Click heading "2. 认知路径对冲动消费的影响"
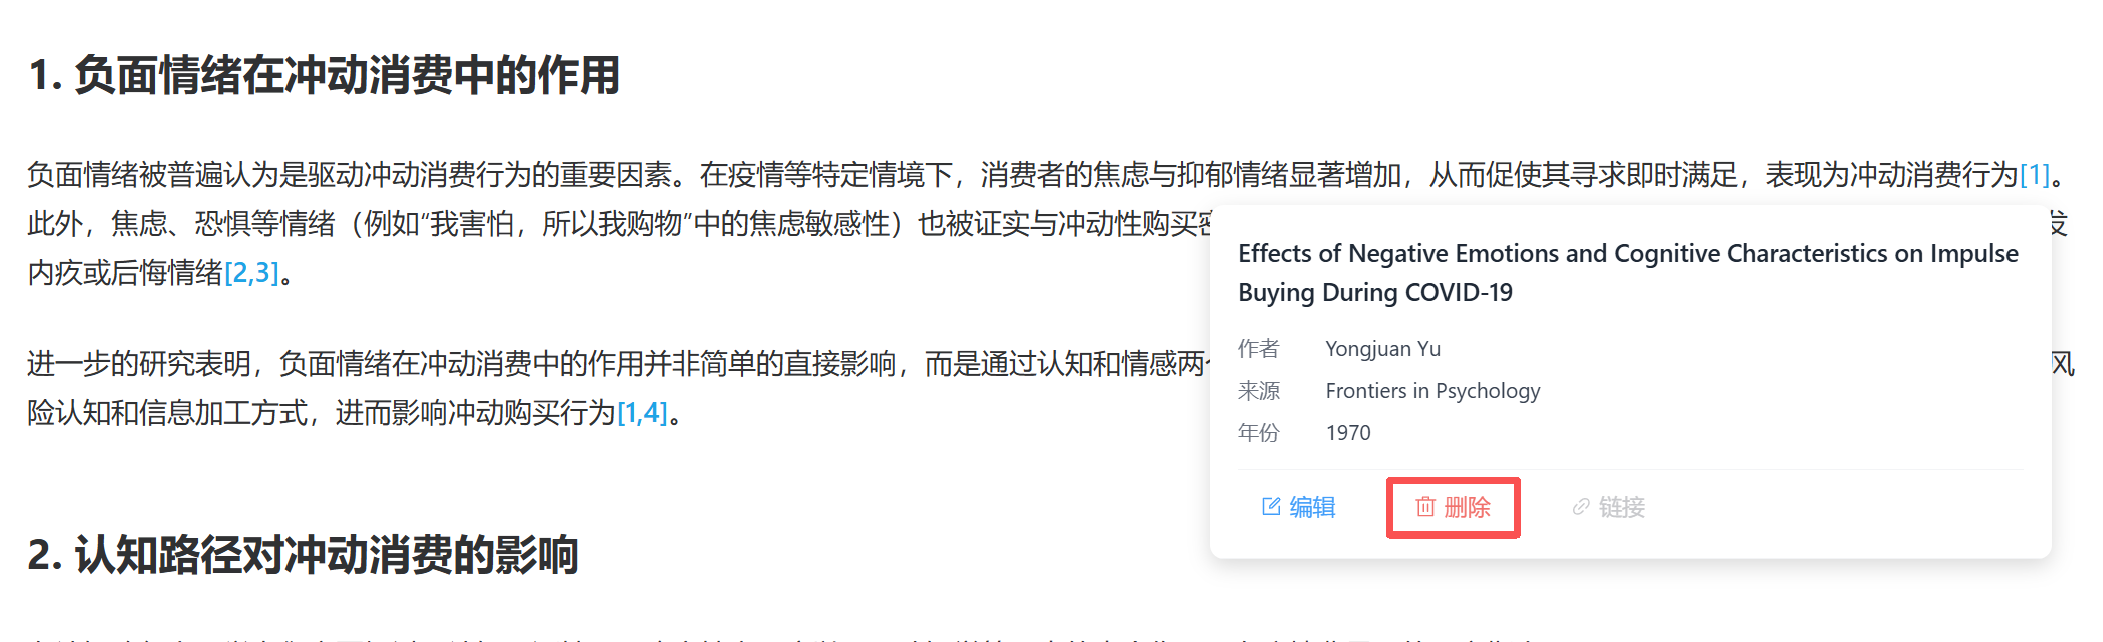 pyautogui.click(x=303, y=555)
